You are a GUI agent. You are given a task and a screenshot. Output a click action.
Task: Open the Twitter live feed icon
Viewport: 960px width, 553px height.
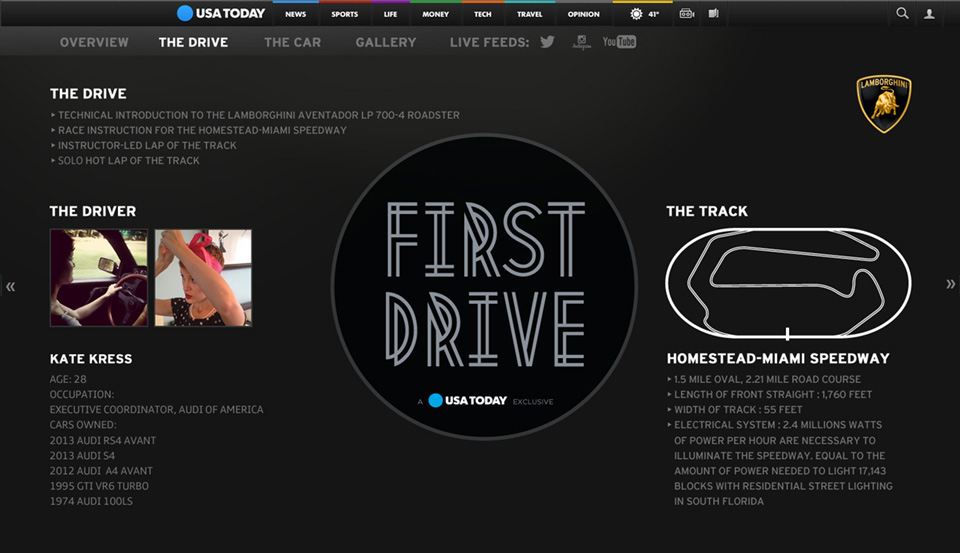pyautogui.click(x=547, y=42)
